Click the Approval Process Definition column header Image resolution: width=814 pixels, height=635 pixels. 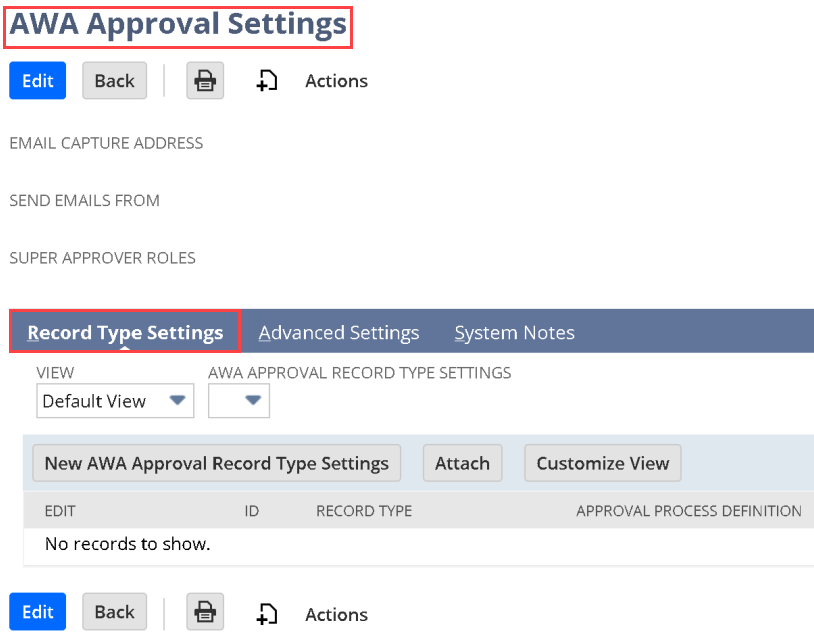pyautogui.click(x=688, y=511)
